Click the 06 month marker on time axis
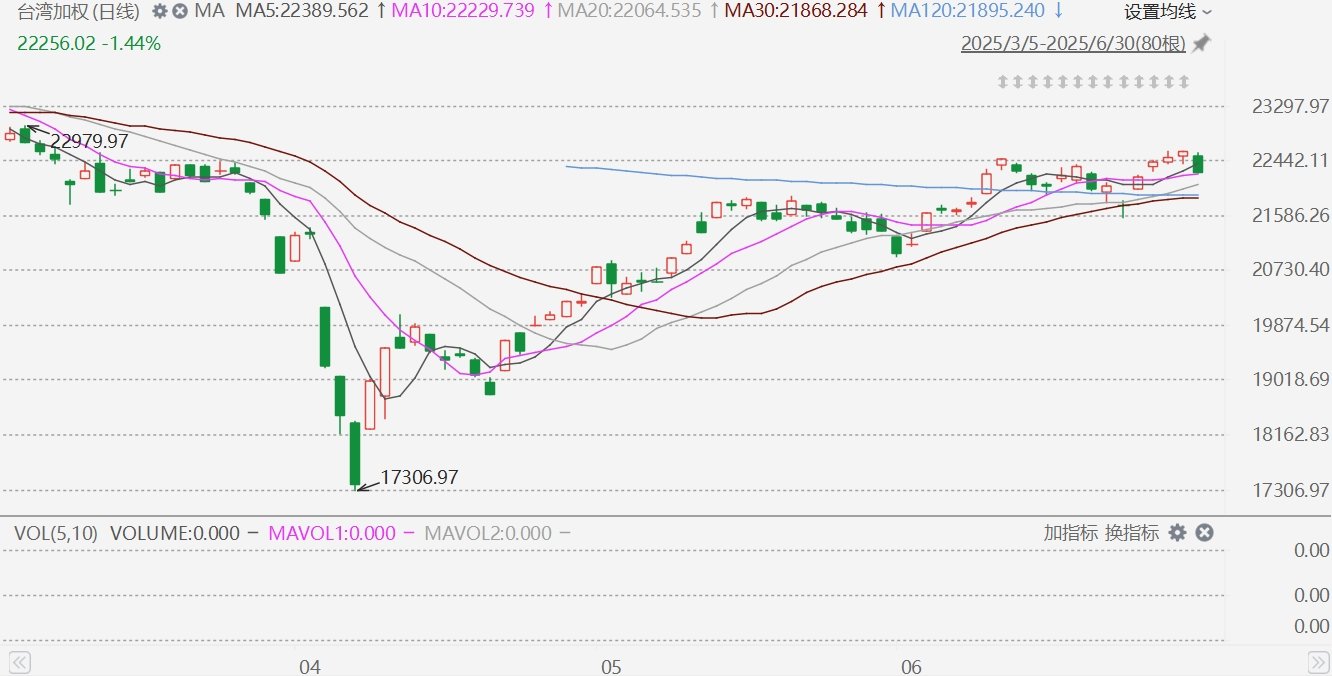1332x676 pixels. [911, 666]
